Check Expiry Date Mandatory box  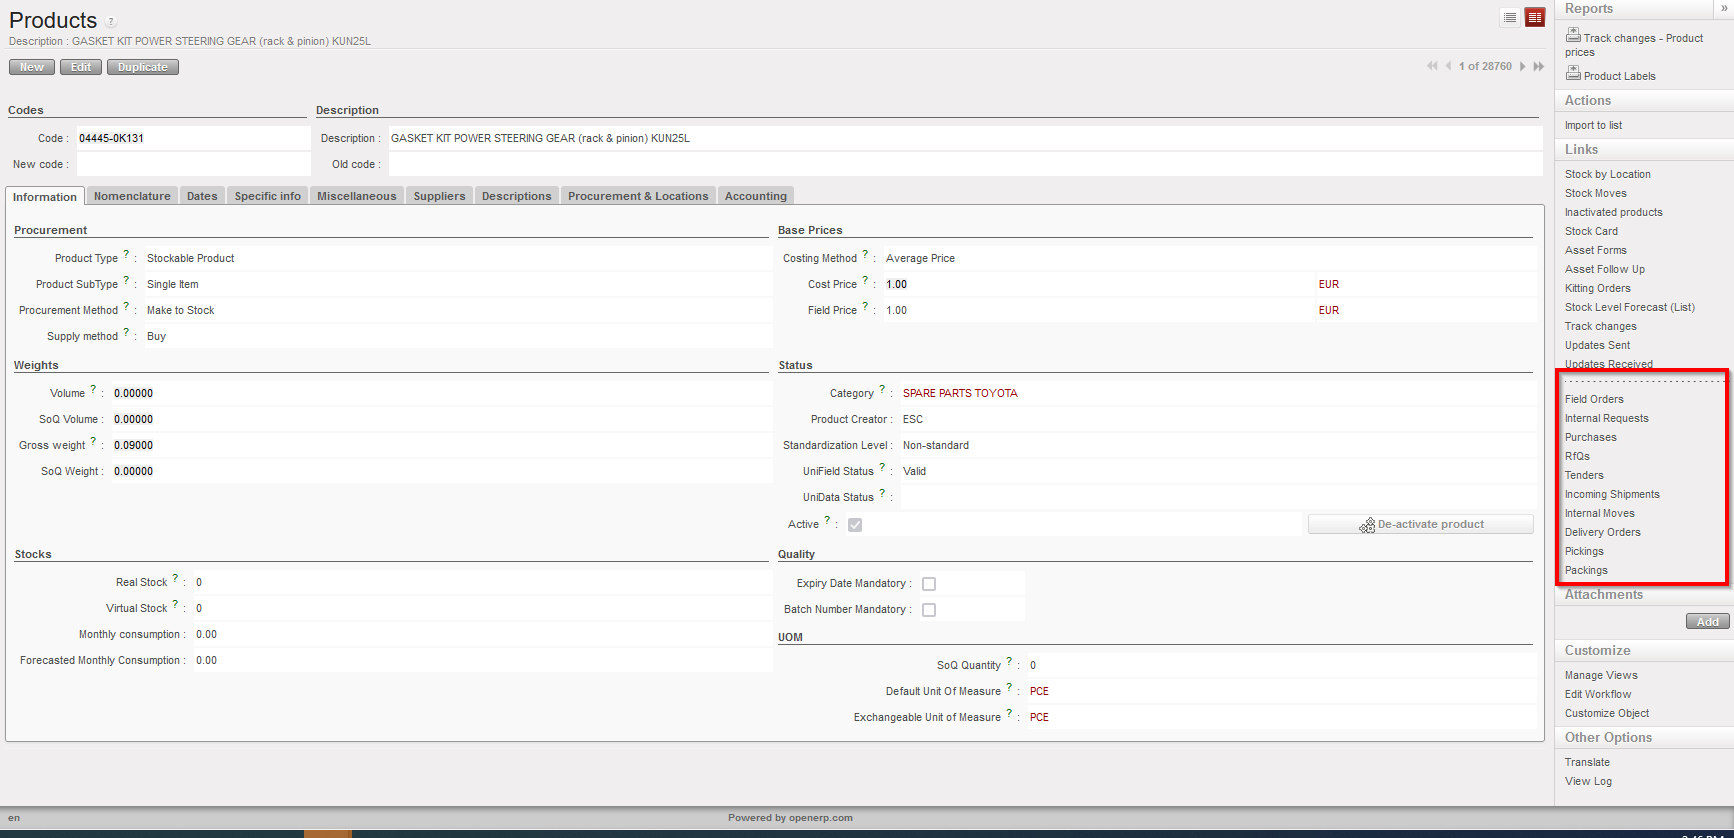coord(929,584)
